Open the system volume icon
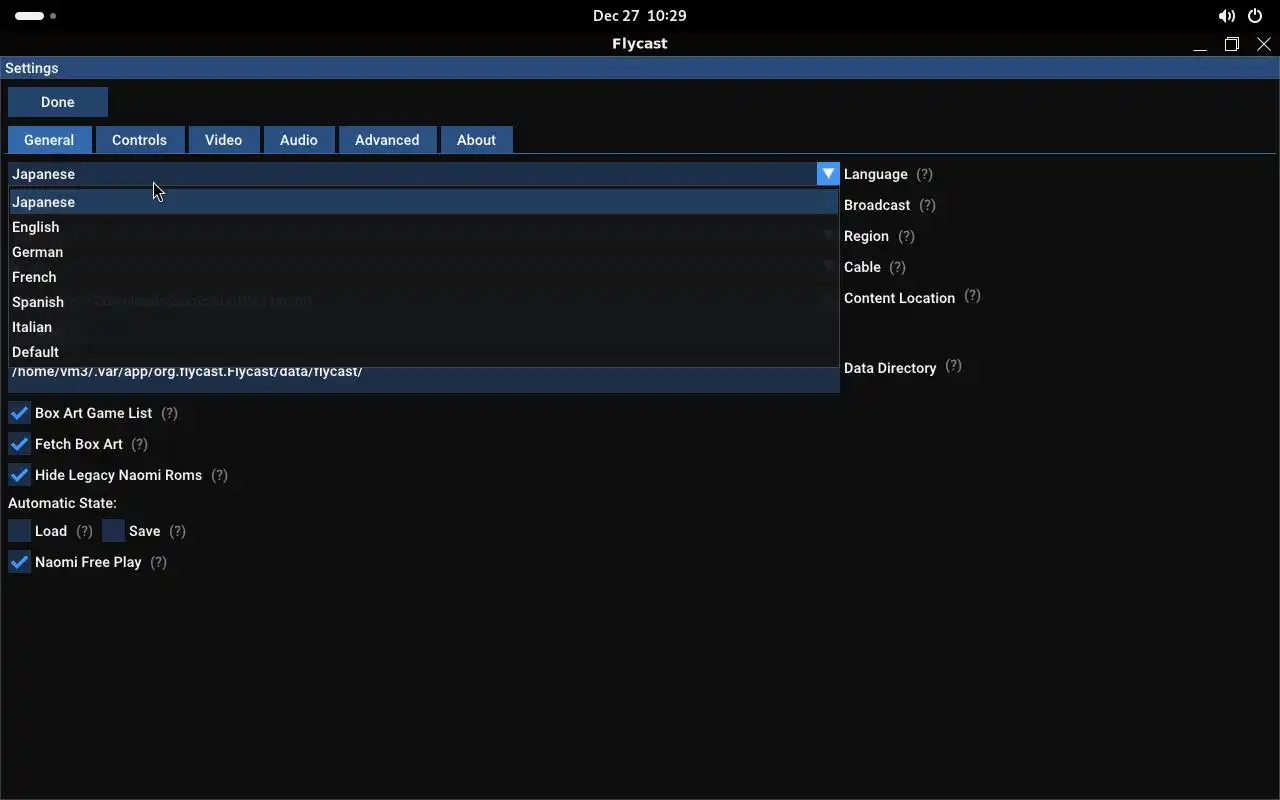 [x=1226, y=16]
